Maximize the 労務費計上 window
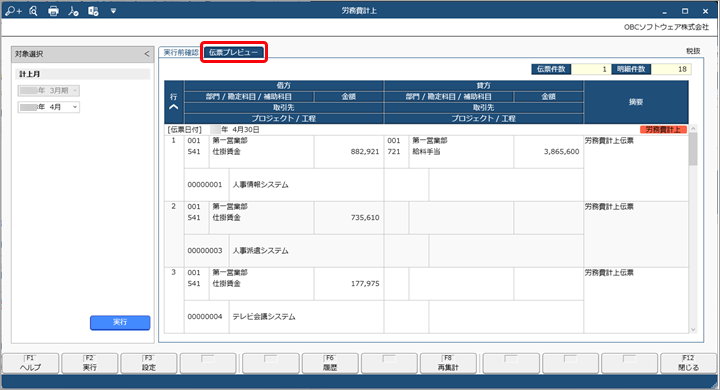Viewport: 720px width, 390px height. pos(685,11)
